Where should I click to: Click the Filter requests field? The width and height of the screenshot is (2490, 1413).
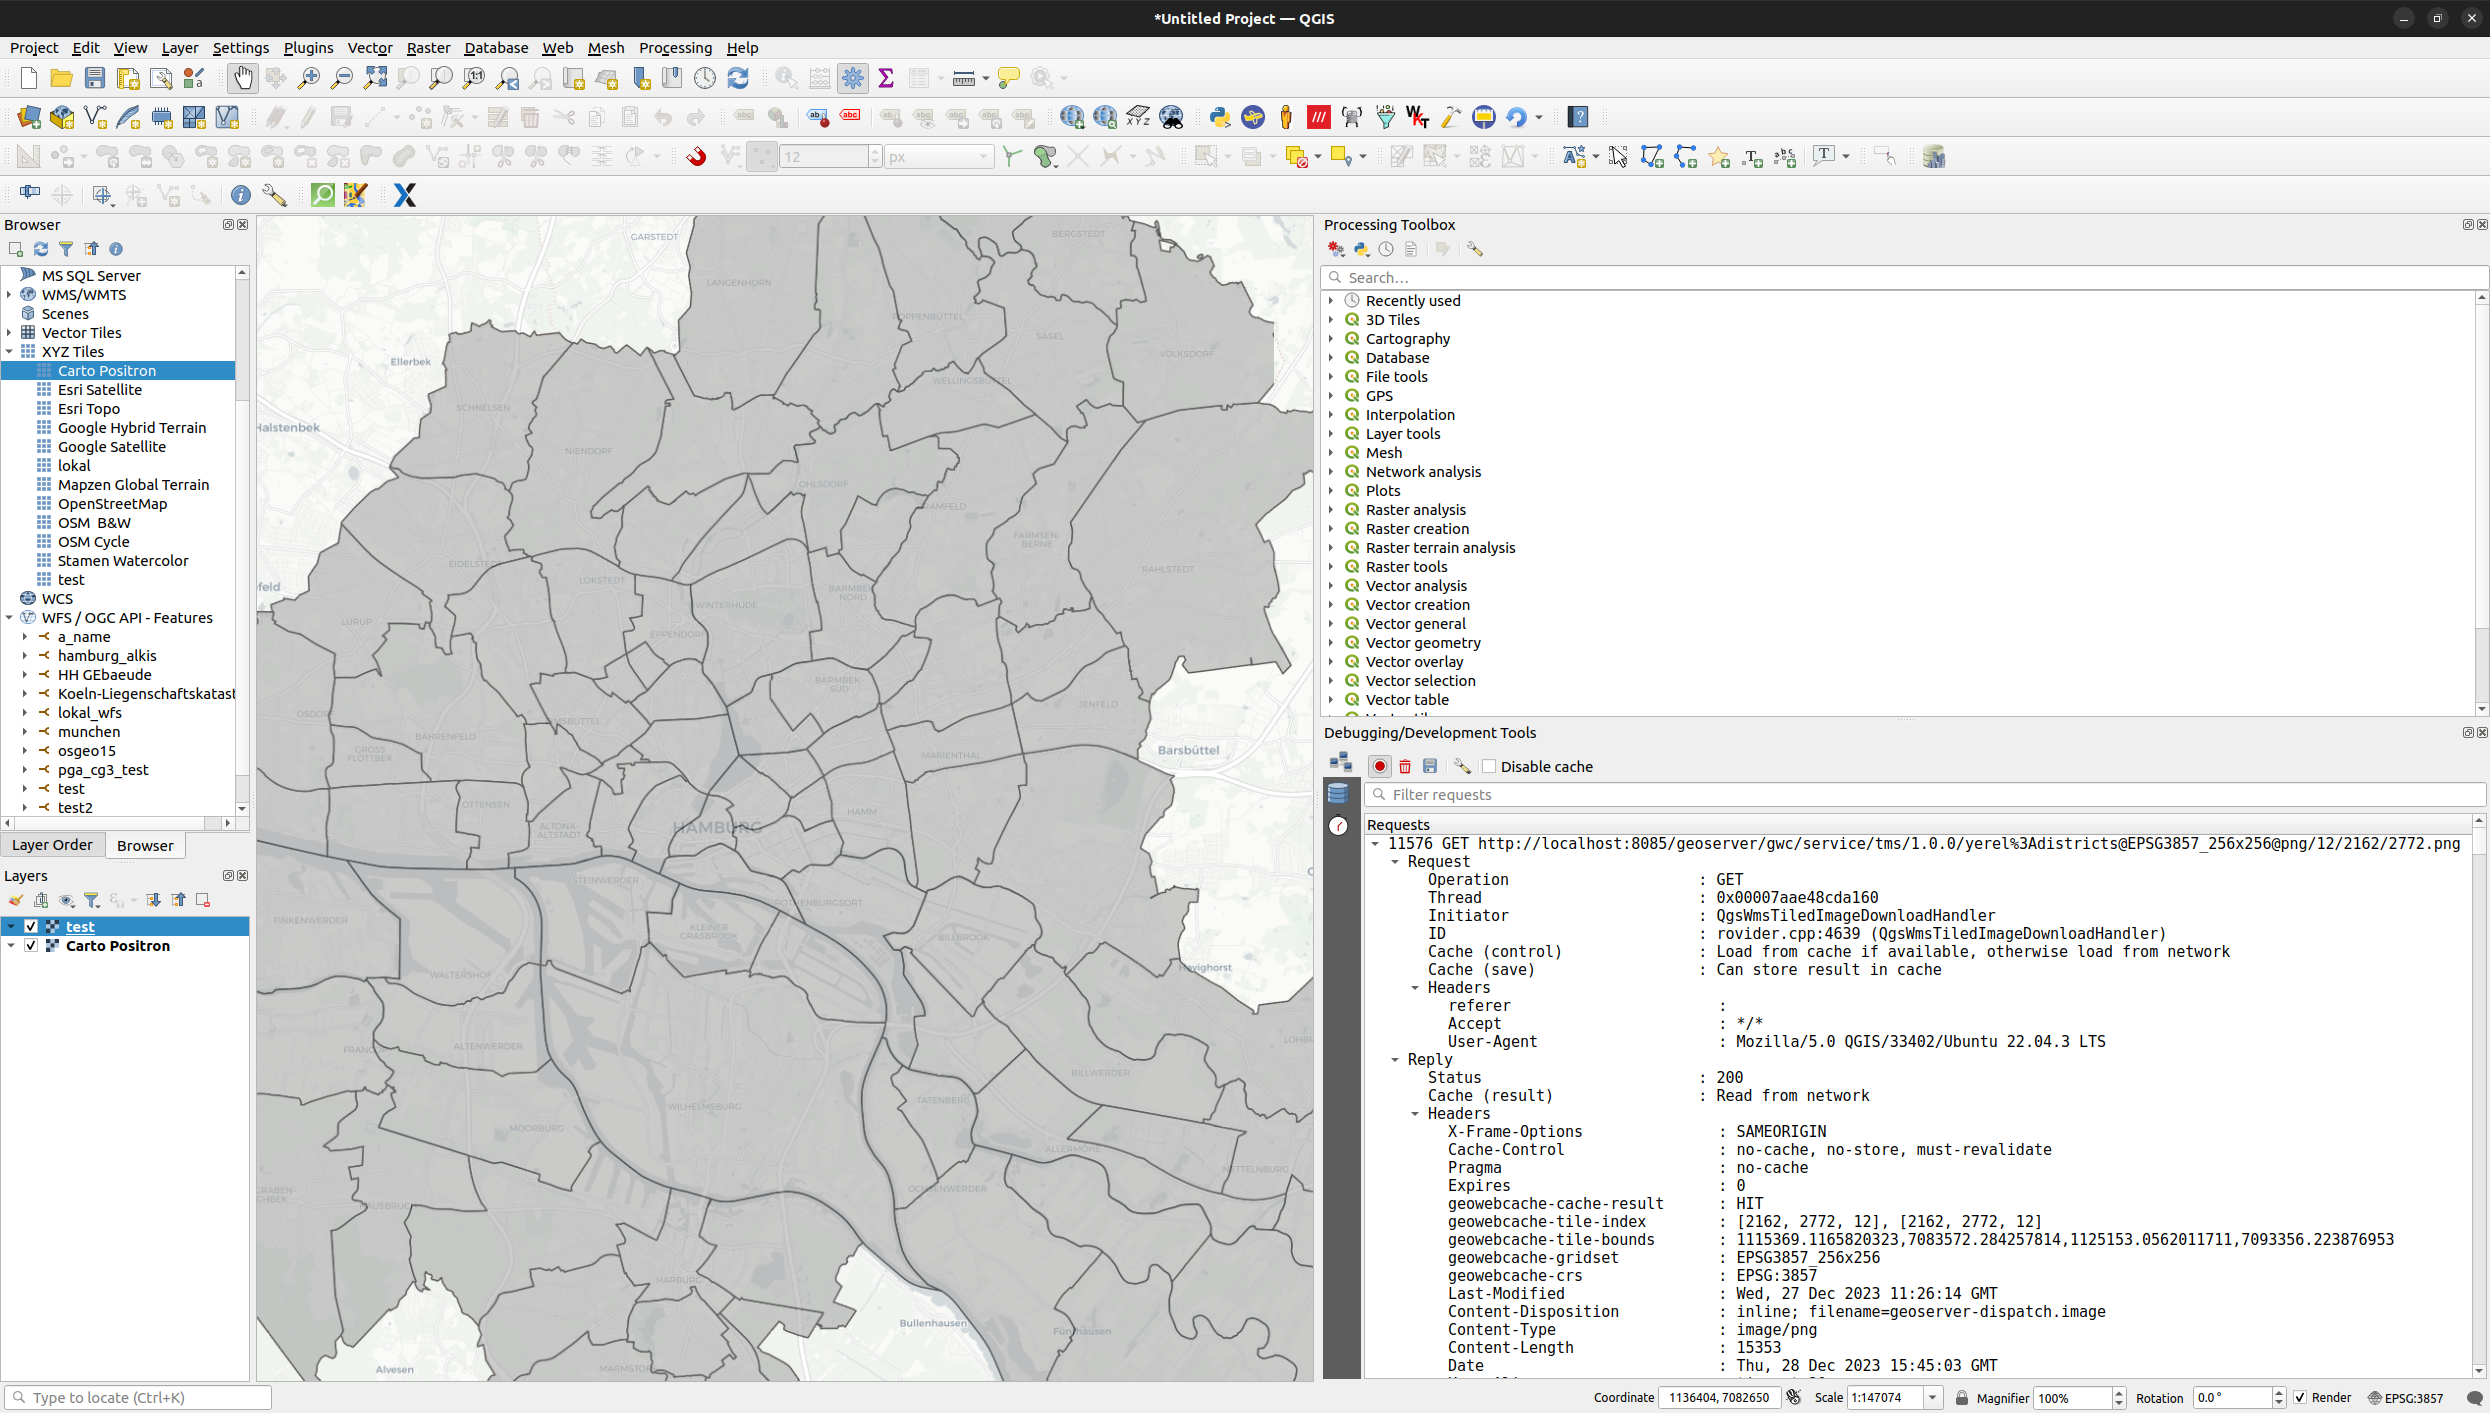[x=1924, y=795]
